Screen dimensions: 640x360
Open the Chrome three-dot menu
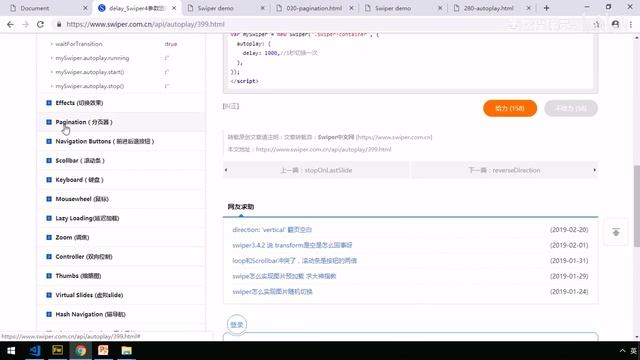[631, 24]
